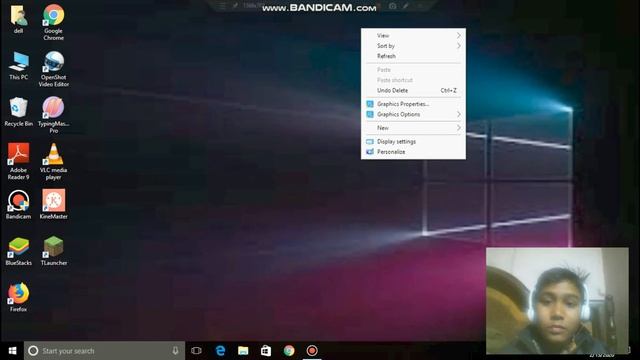
Task: Select the TypingMaster Pro shortcut
Action: [53, 115]
